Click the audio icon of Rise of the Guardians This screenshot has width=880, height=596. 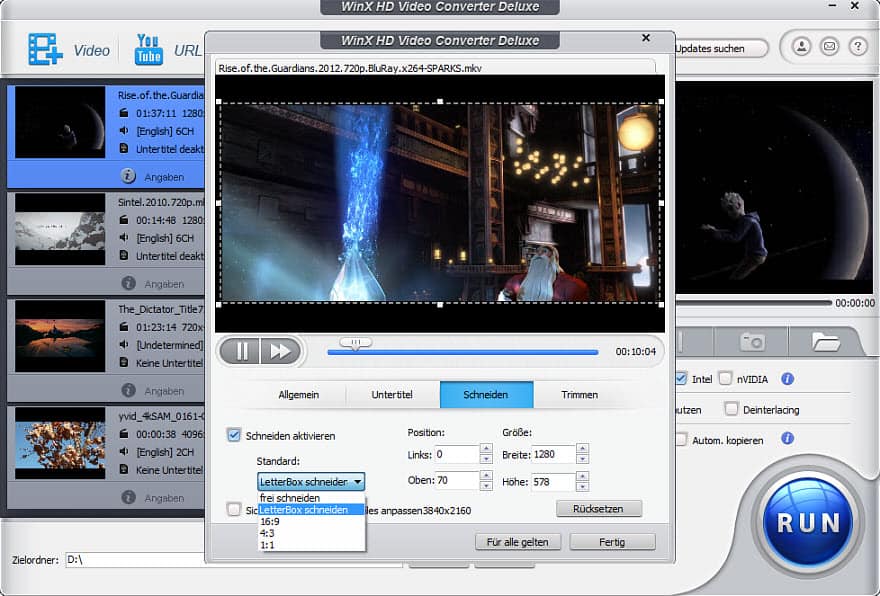[124, 131]
